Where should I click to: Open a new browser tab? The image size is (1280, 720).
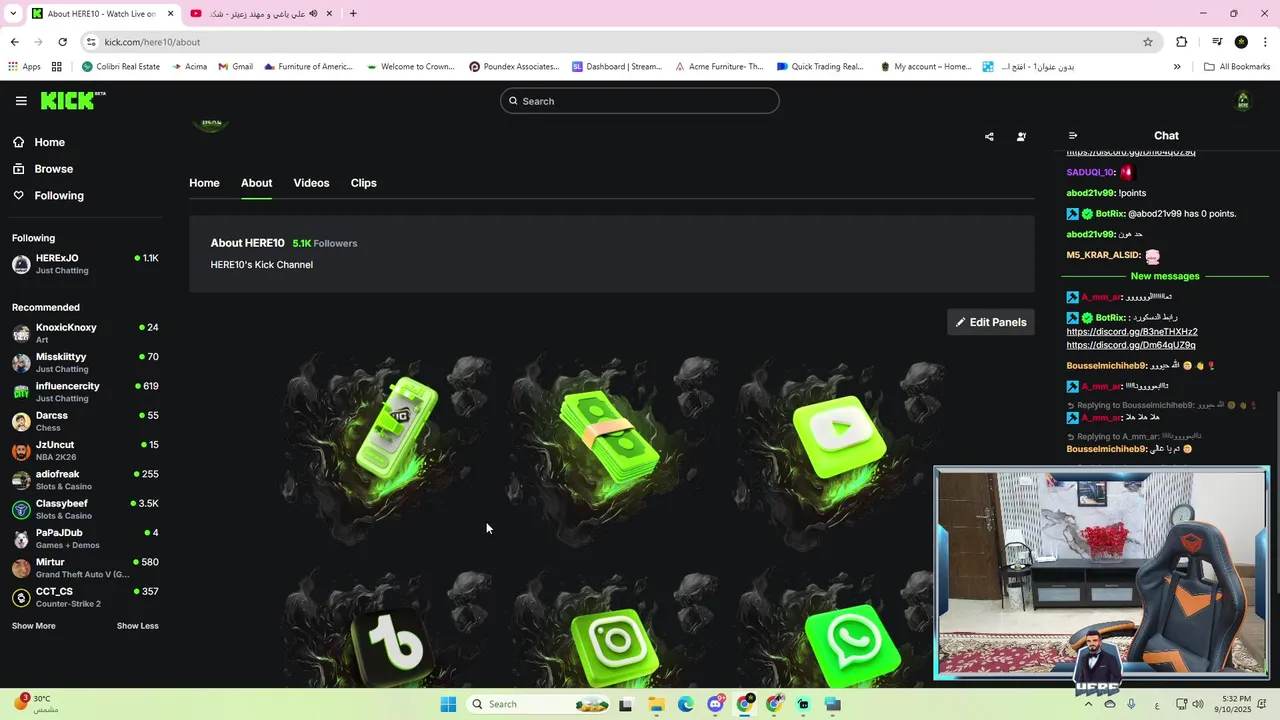coord(353,14)
